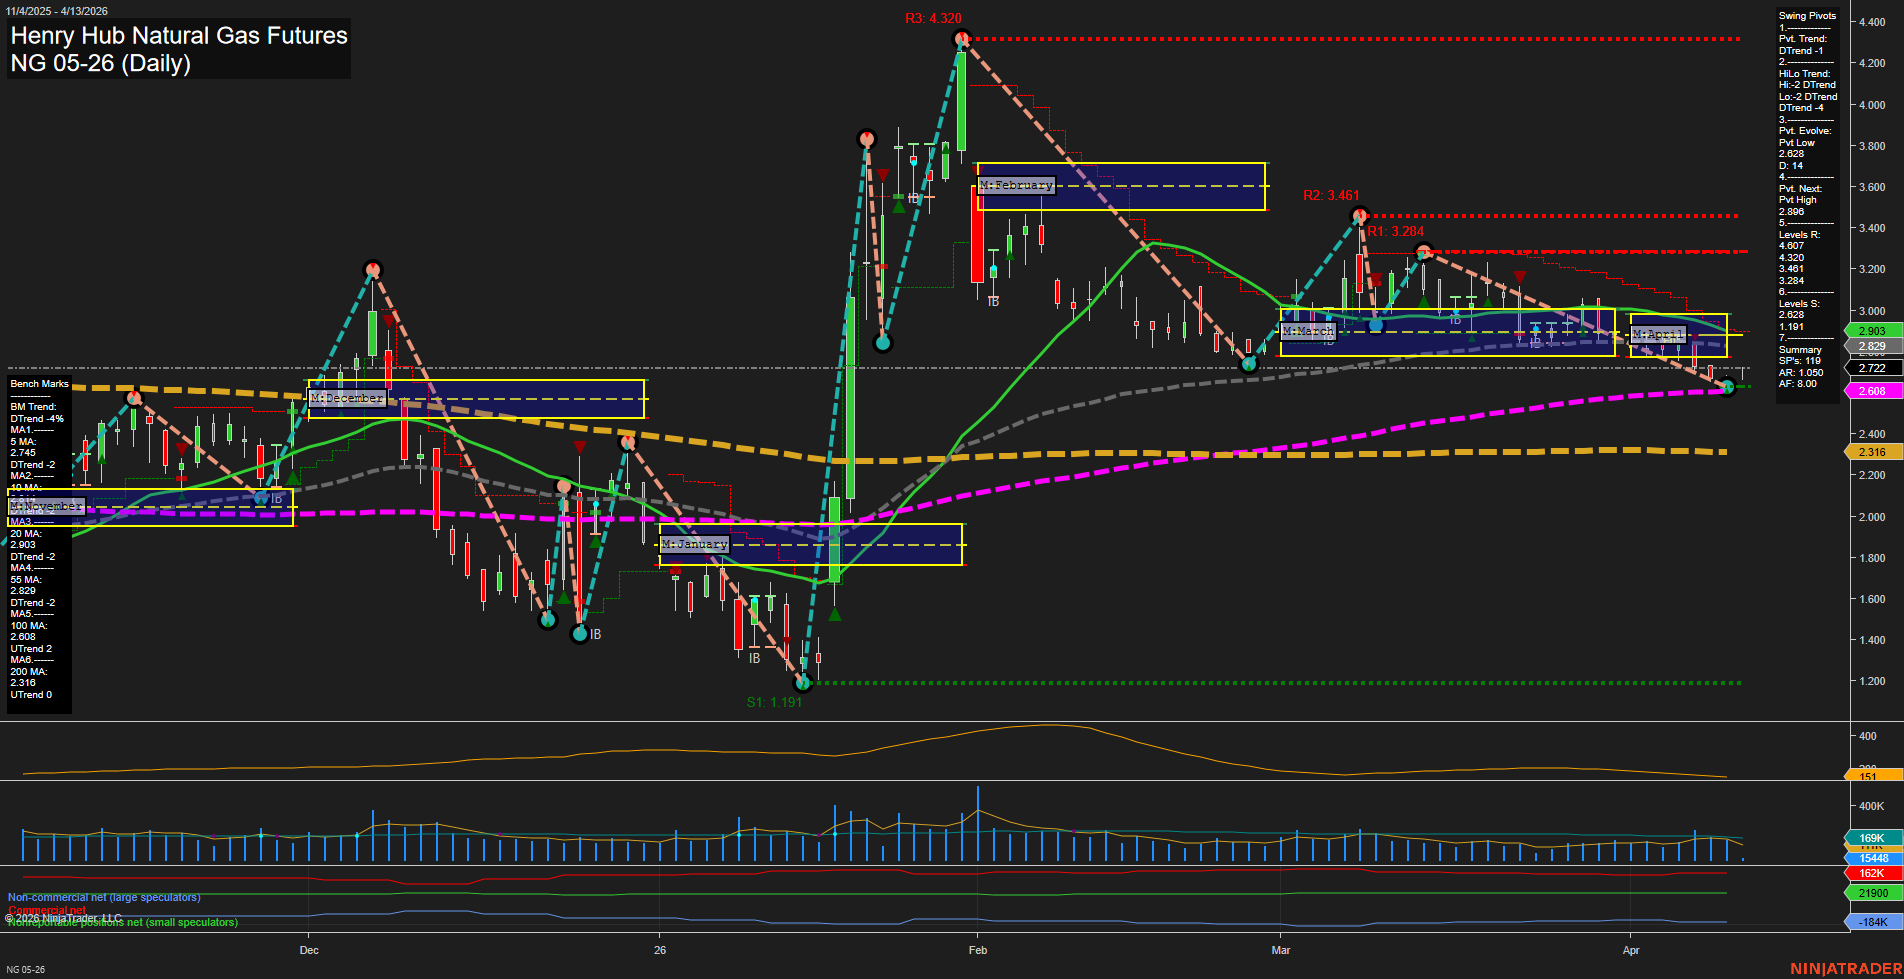The height and width of the screenshot is (979, 1904).
Task: Collapse the M:February range box label
Action: [x=1016, y=185]
